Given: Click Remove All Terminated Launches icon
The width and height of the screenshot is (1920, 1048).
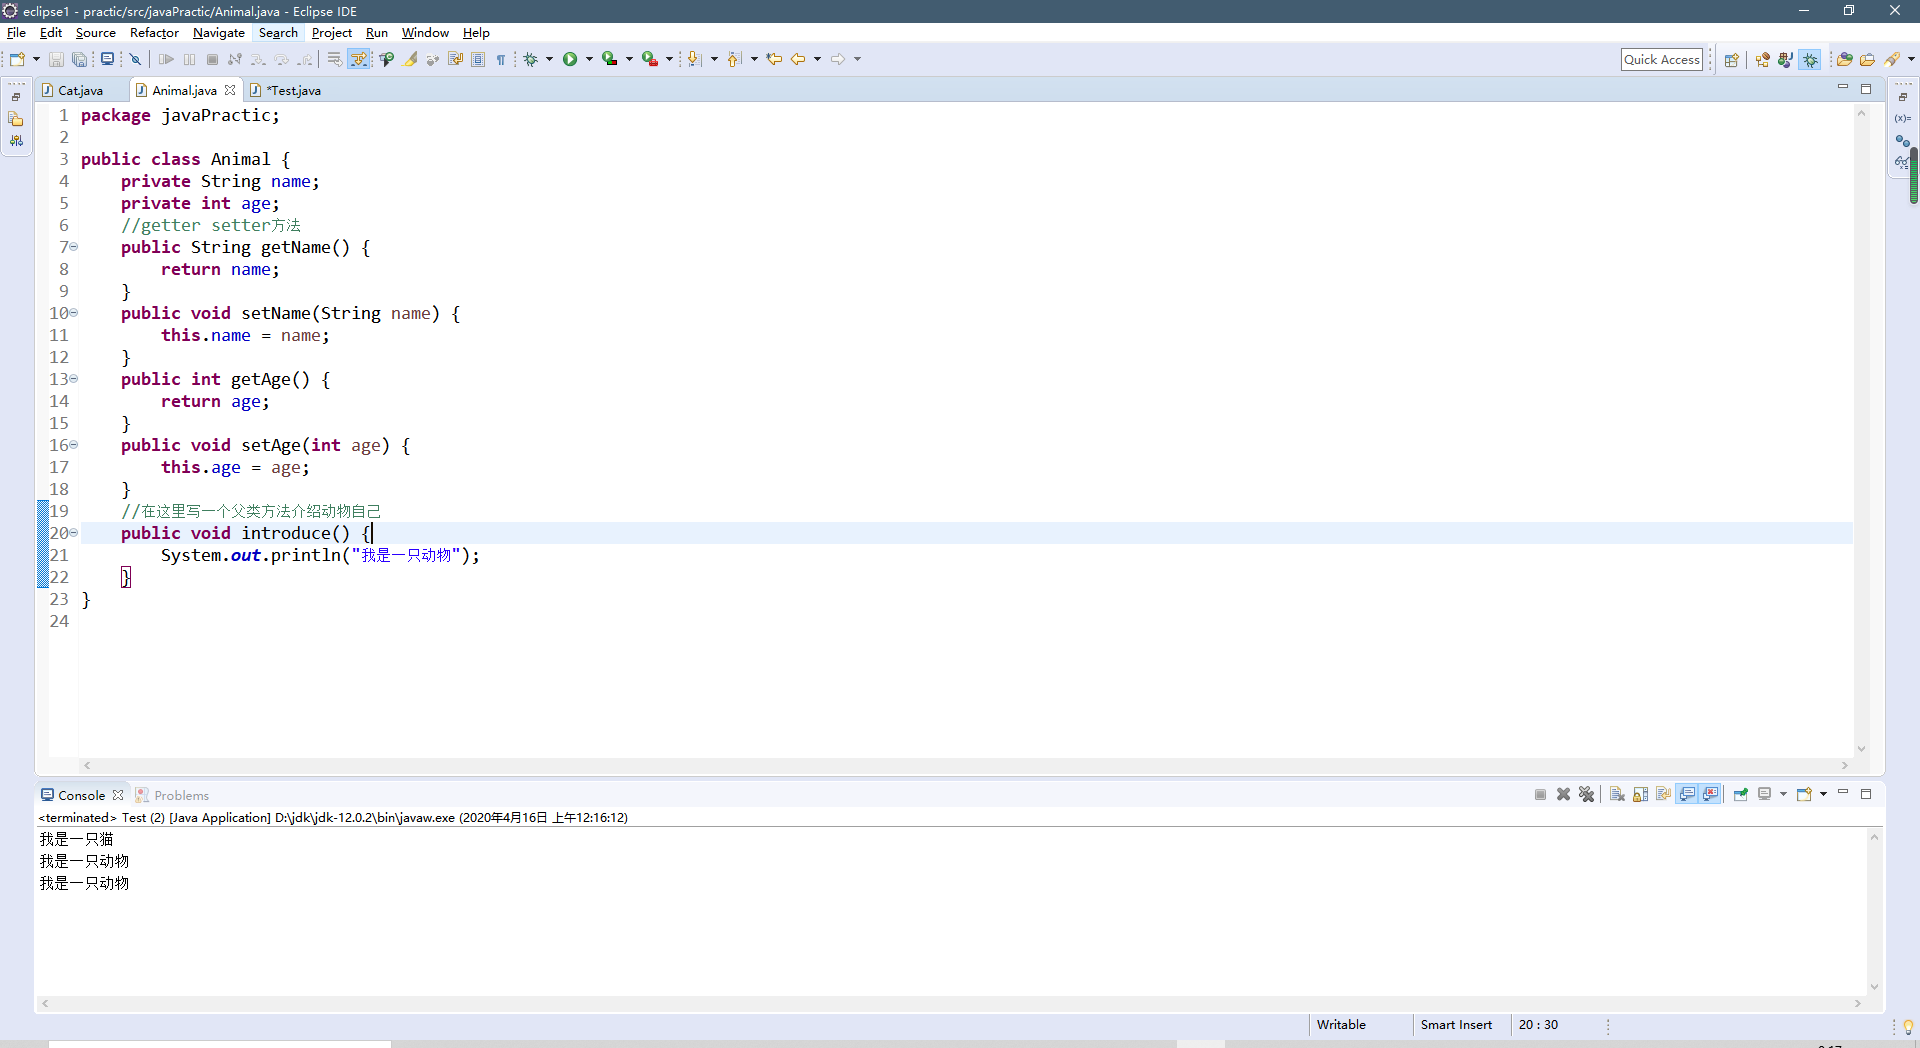Looking at the screenshot, I should [x=1586, y=794].
